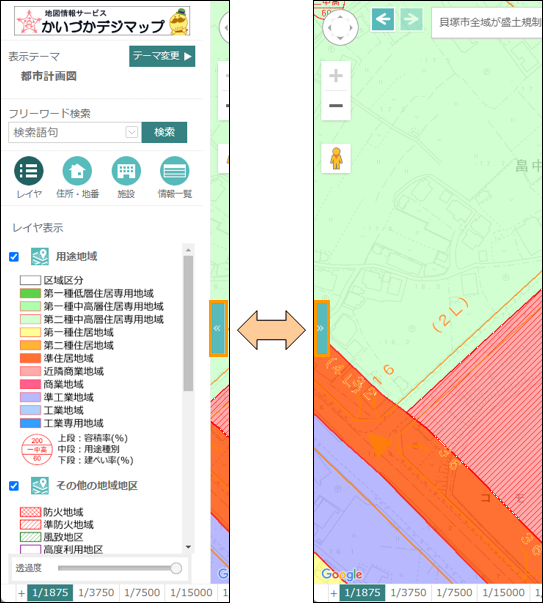Adjust the 透過度 transparency slider handle
543x603 pixels.
tap(176, 568)
